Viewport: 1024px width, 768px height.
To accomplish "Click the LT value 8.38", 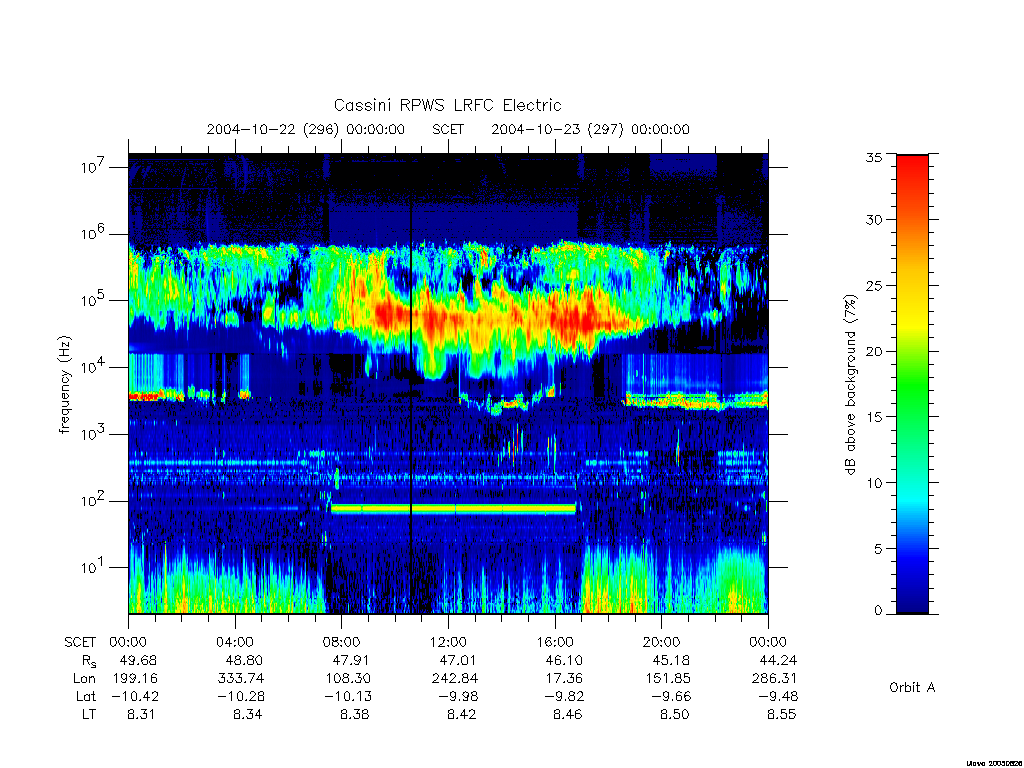I will click(355, 714).
